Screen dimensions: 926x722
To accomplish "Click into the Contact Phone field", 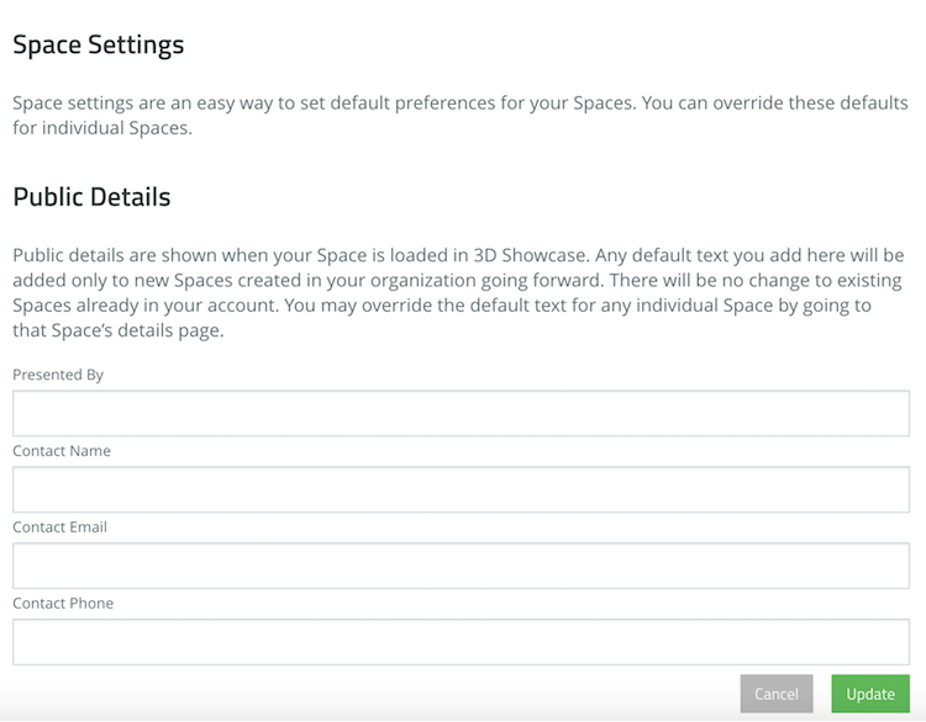I will tap(461, 641).
